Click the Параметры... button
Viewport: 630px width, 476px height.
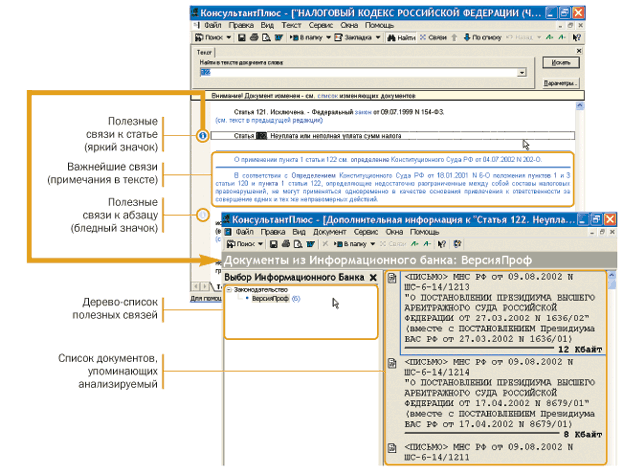(x=561, y=83)
